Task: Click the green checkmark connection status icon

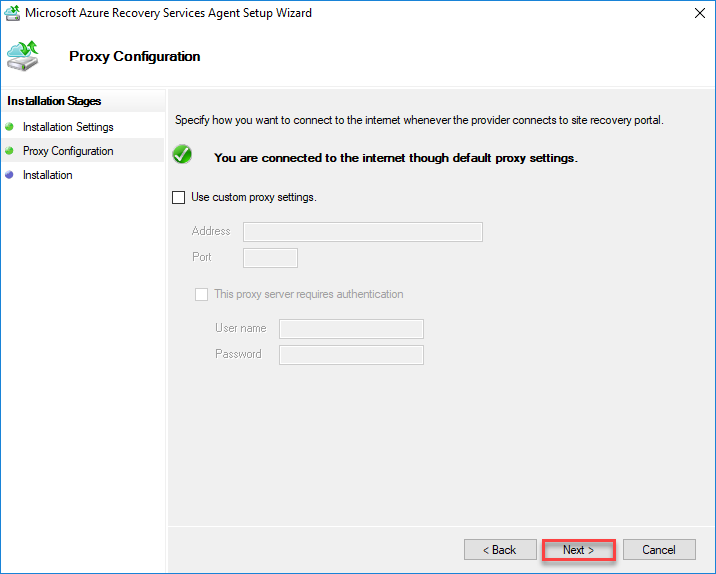Action: click(182, 156)
